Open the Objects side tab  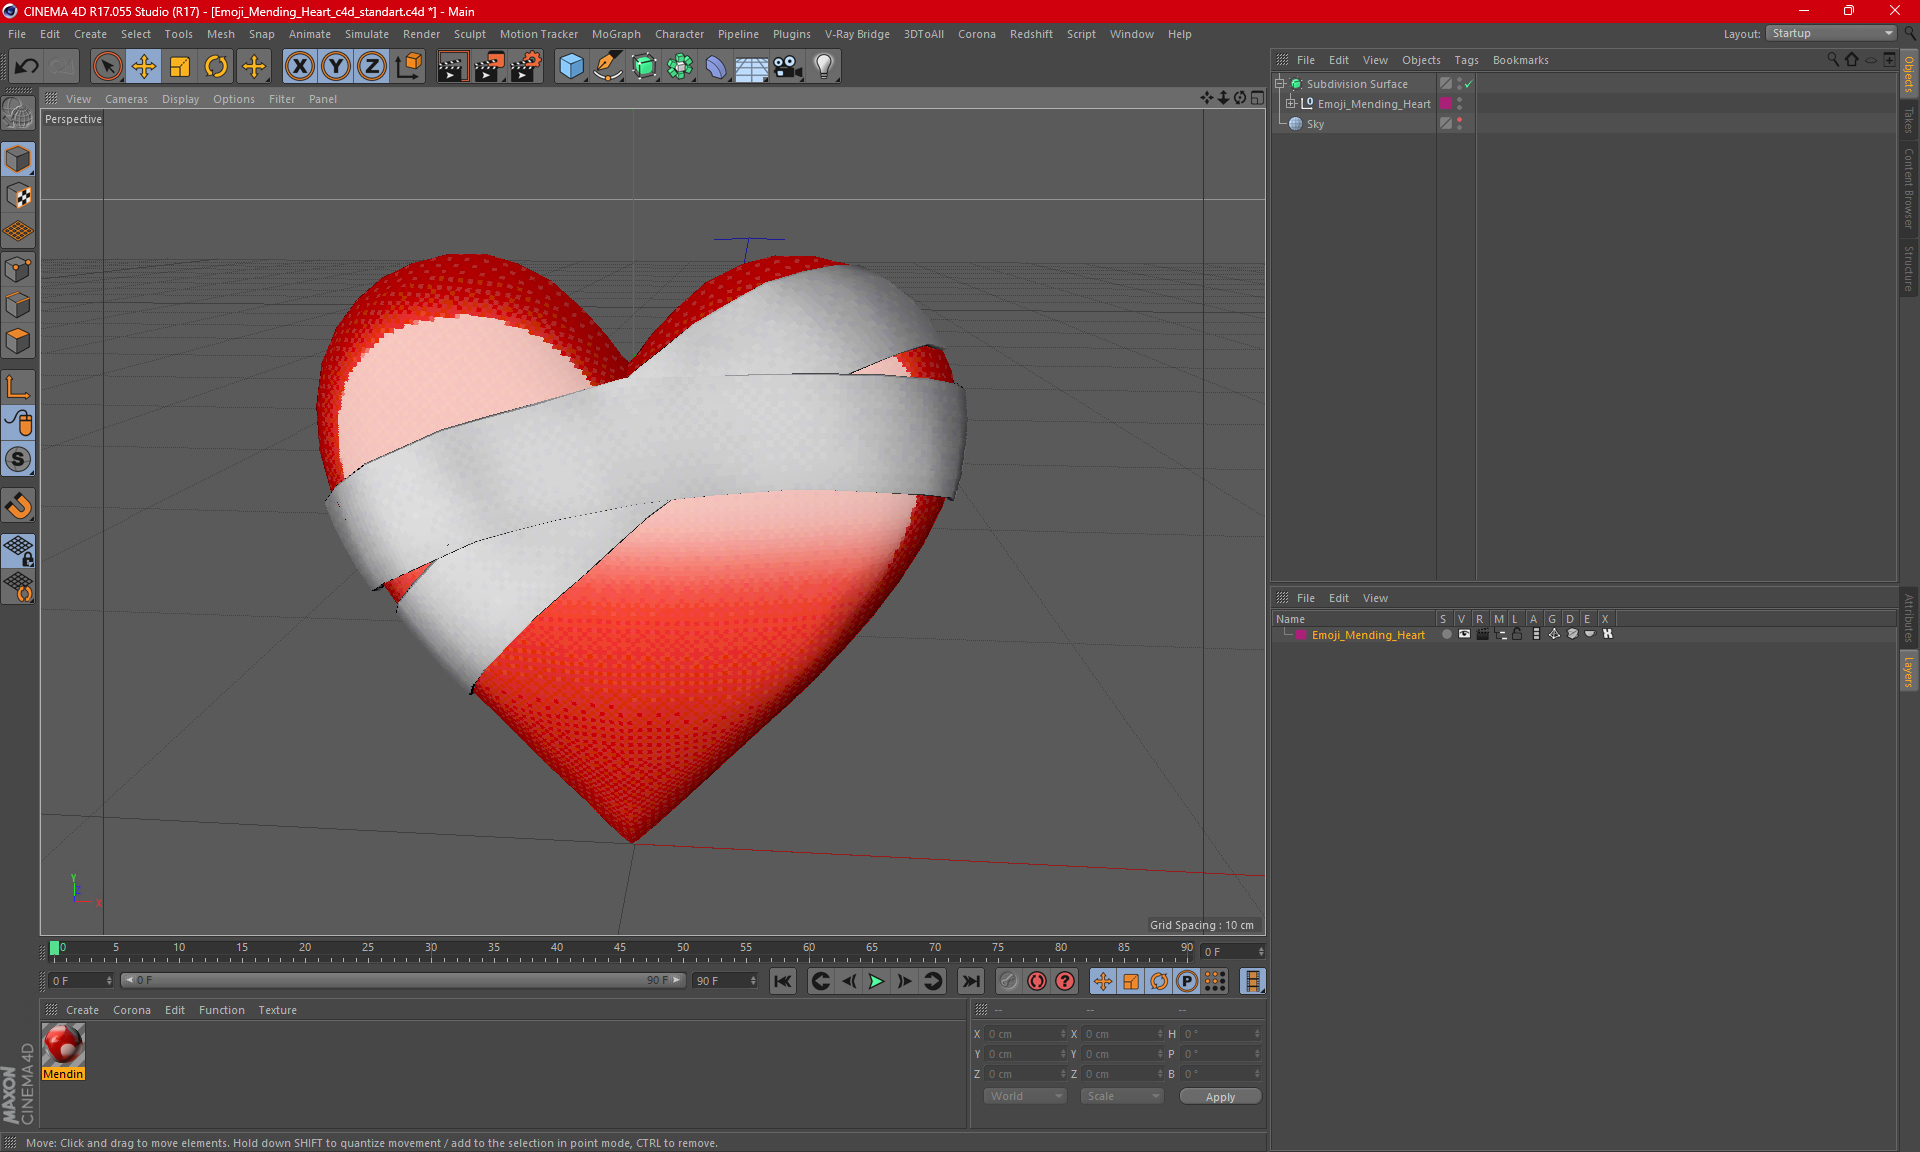pyautogui.click(x=1909, y=74)
